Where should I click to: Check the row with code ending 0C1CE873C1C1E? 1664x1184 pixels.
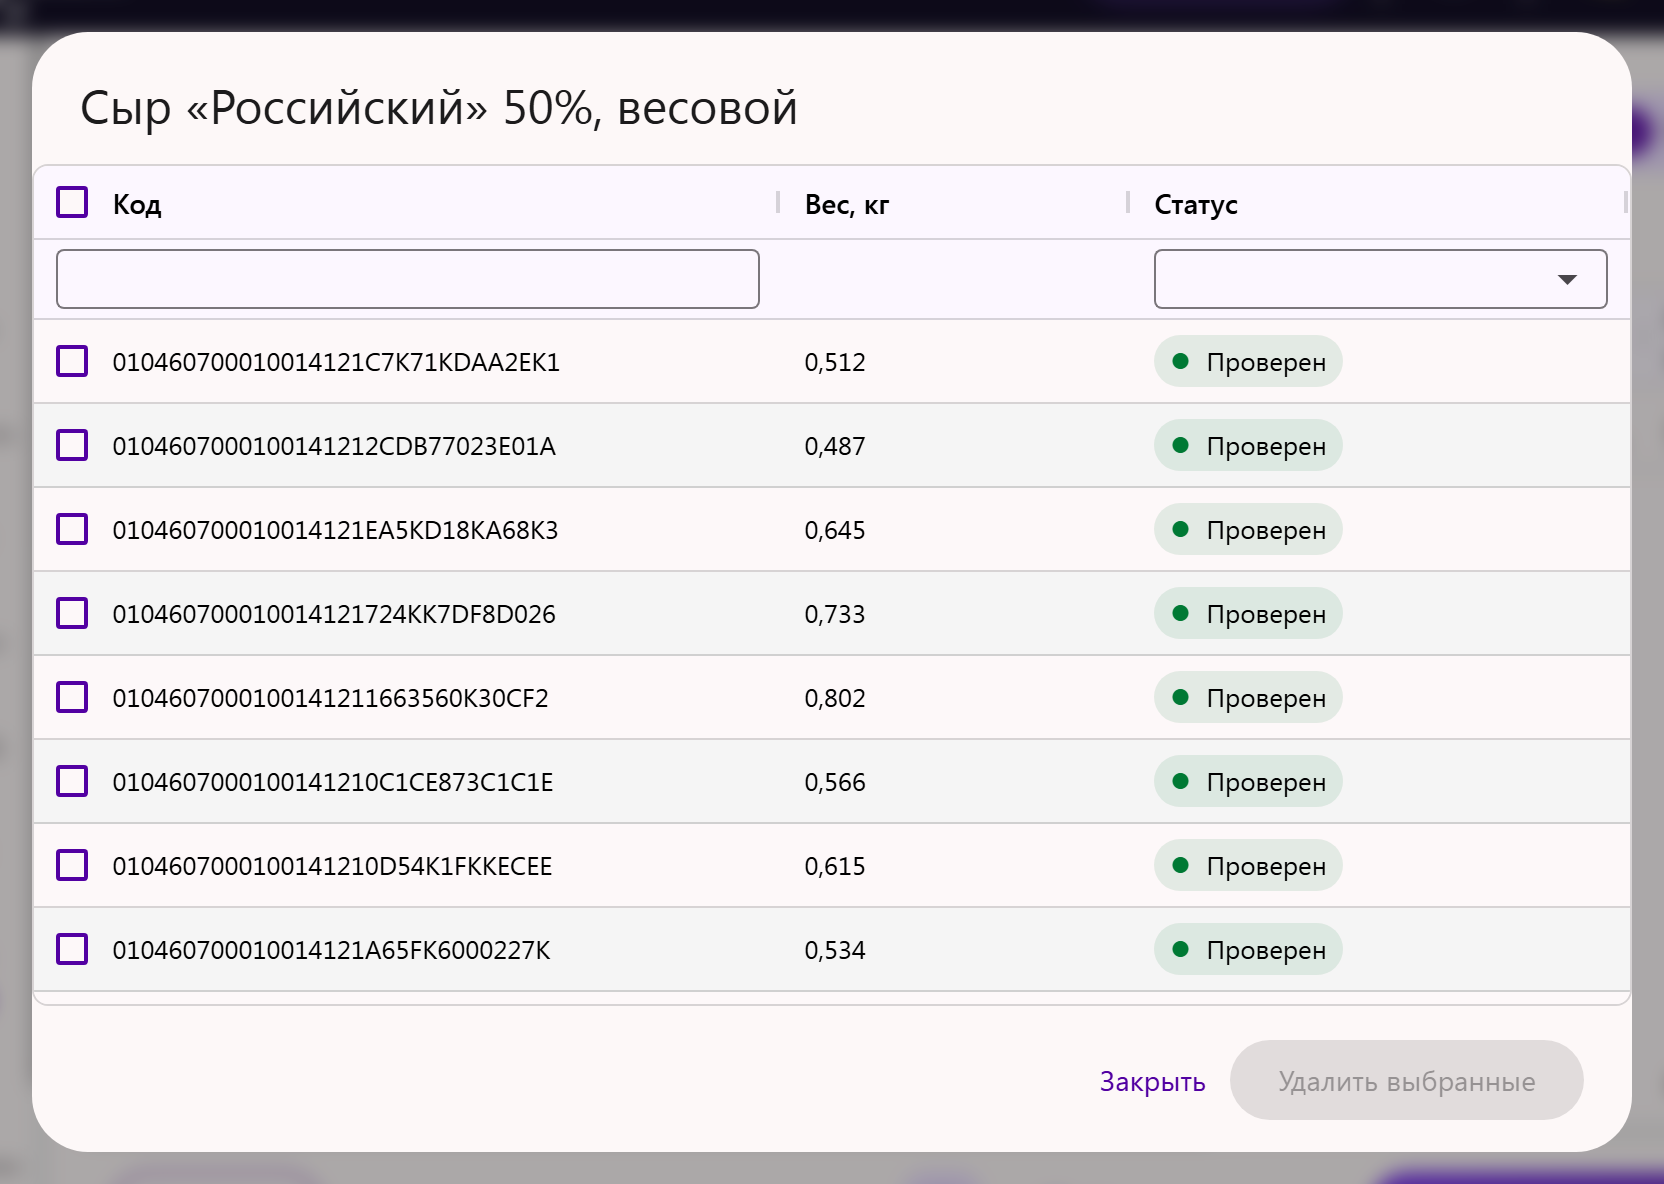tap(72, 781)
